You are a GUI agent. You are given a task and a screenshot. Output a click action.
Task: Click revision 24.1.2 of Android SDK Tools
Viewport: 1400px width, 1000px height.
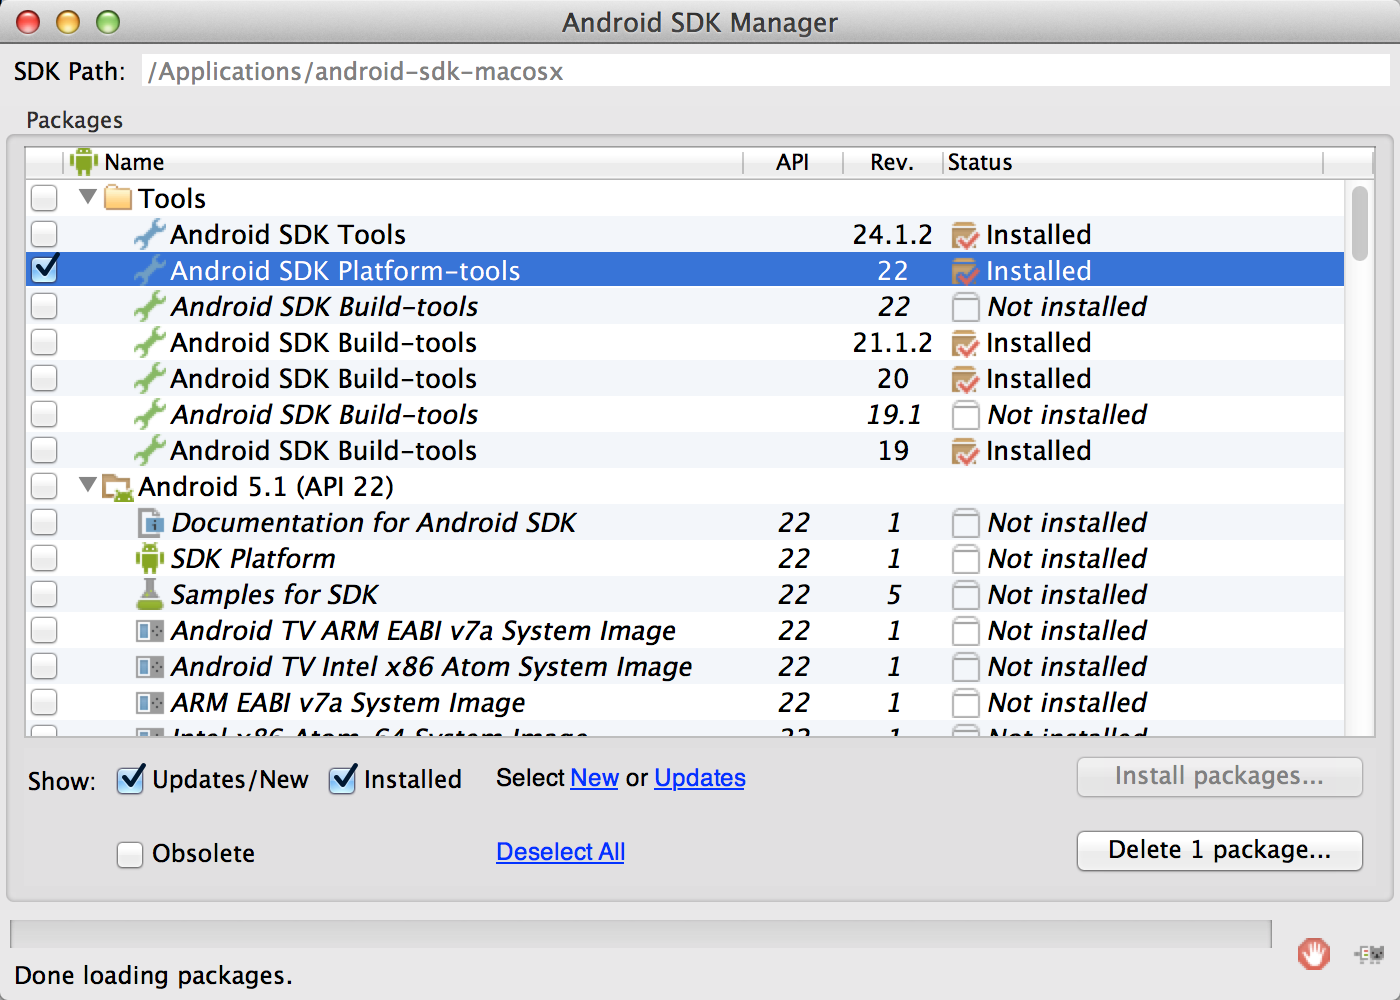point(892,235)
